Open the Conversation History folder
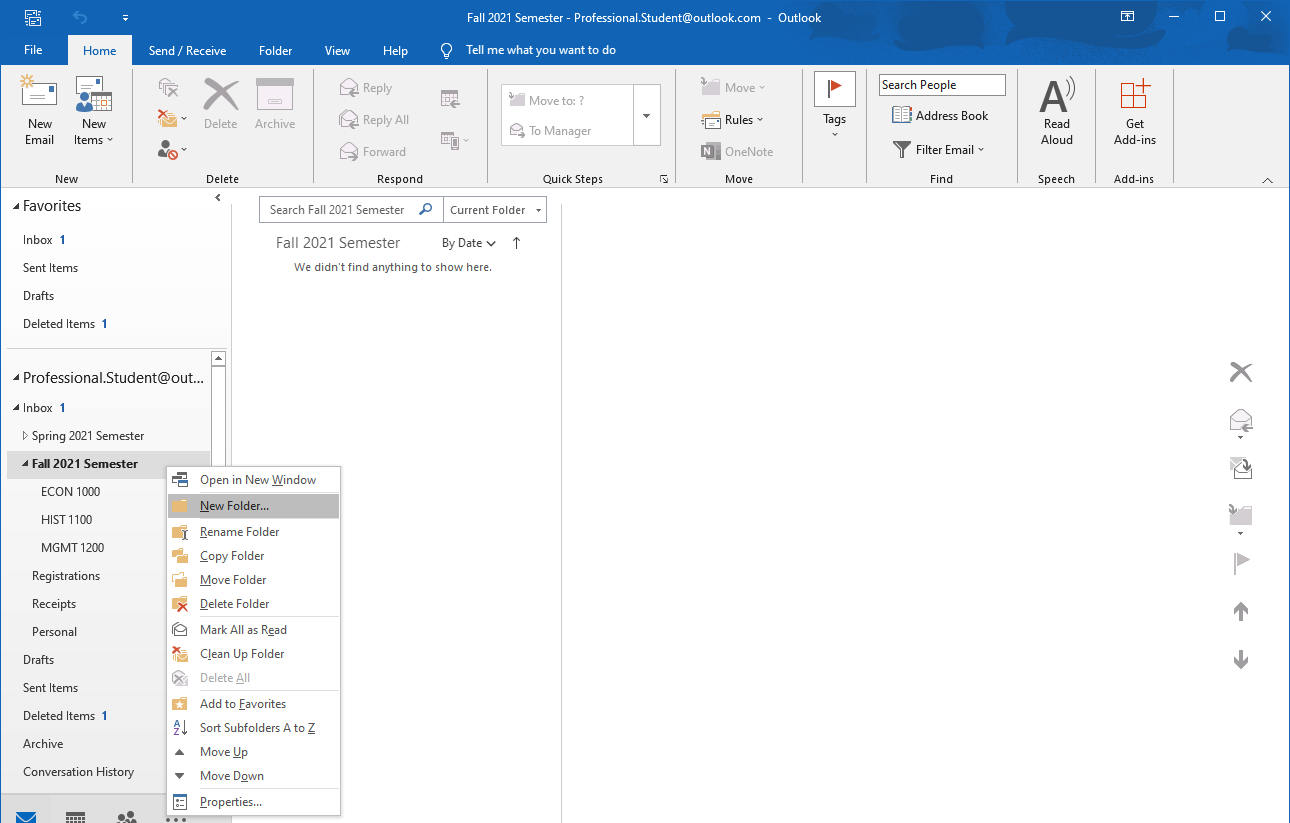 [79, 772]
